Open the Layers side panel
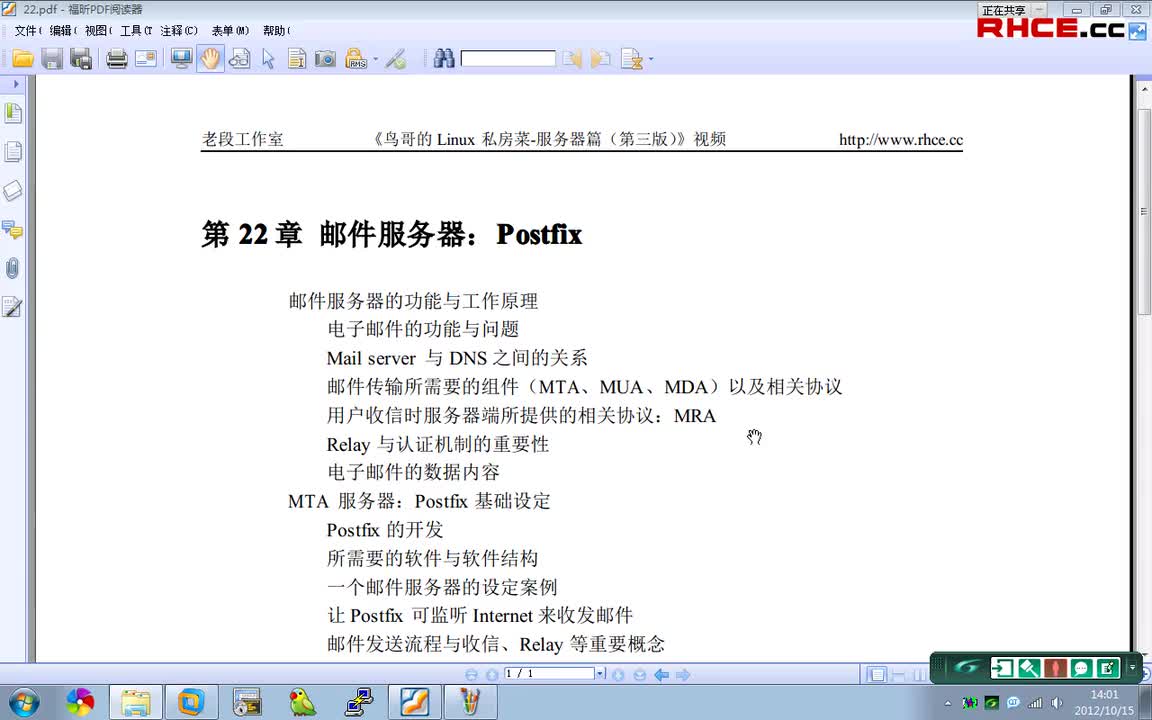Screen dimensions: 1152x720 coord(12,190)
